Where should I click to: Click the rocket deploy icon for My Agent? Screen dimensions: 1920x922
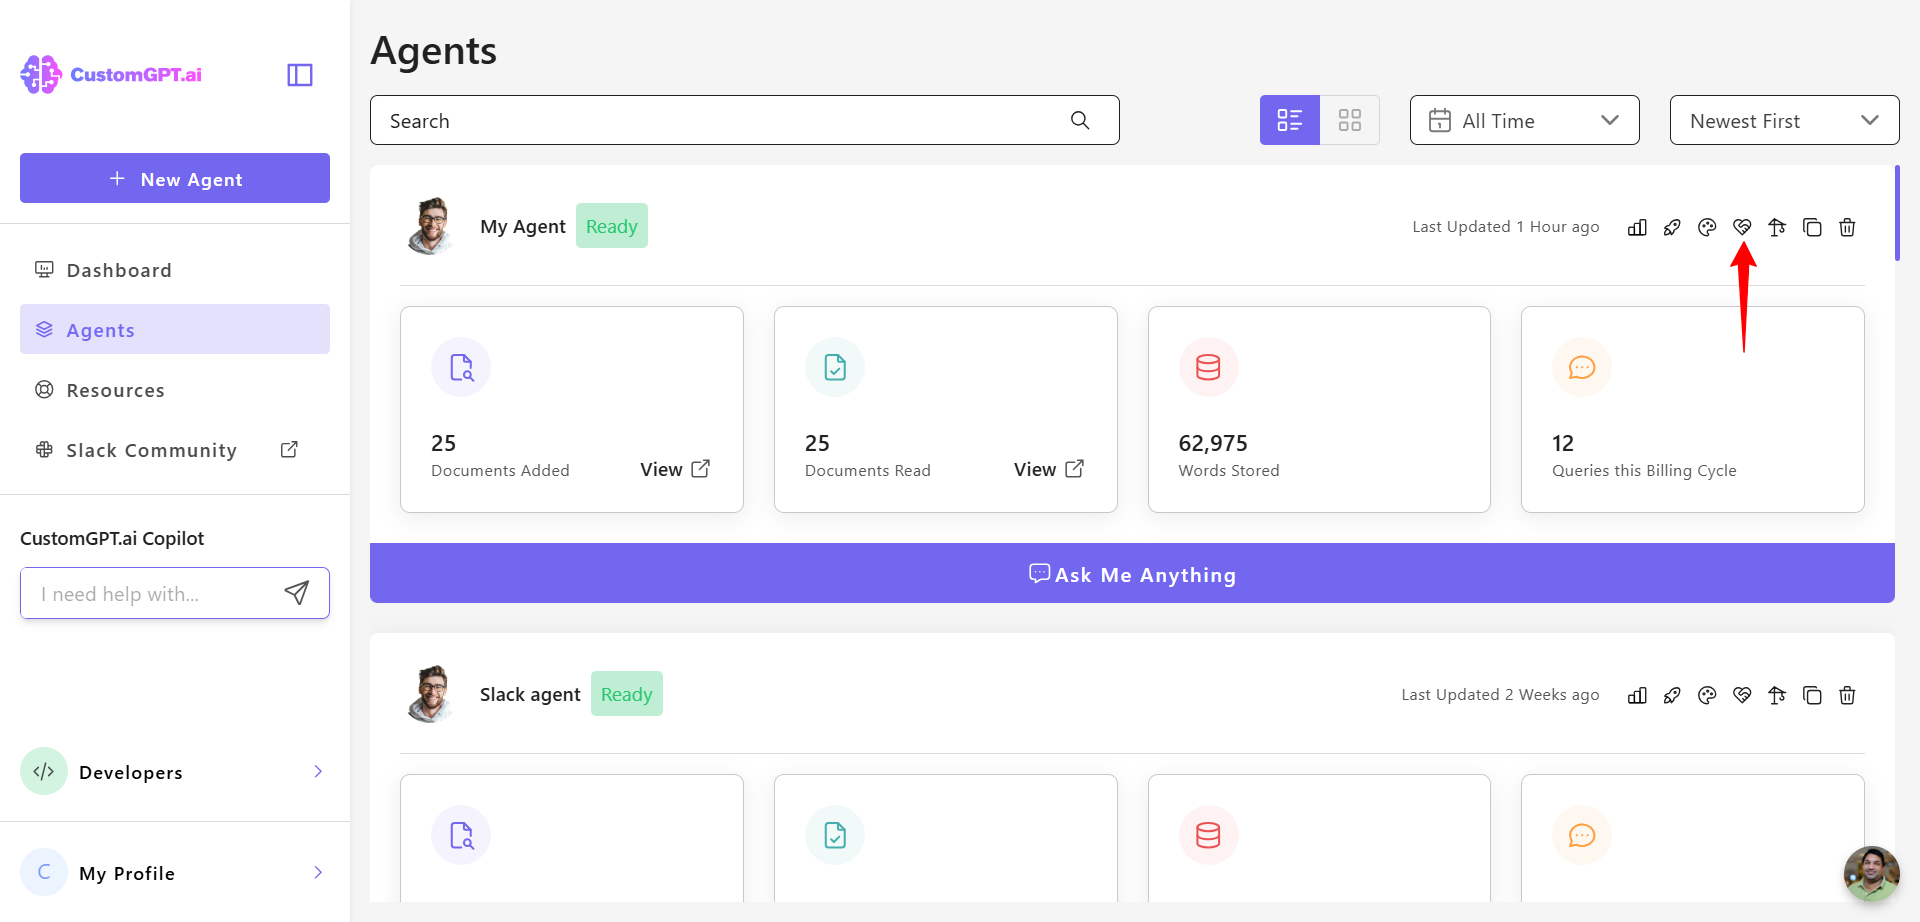(1672, 227)
